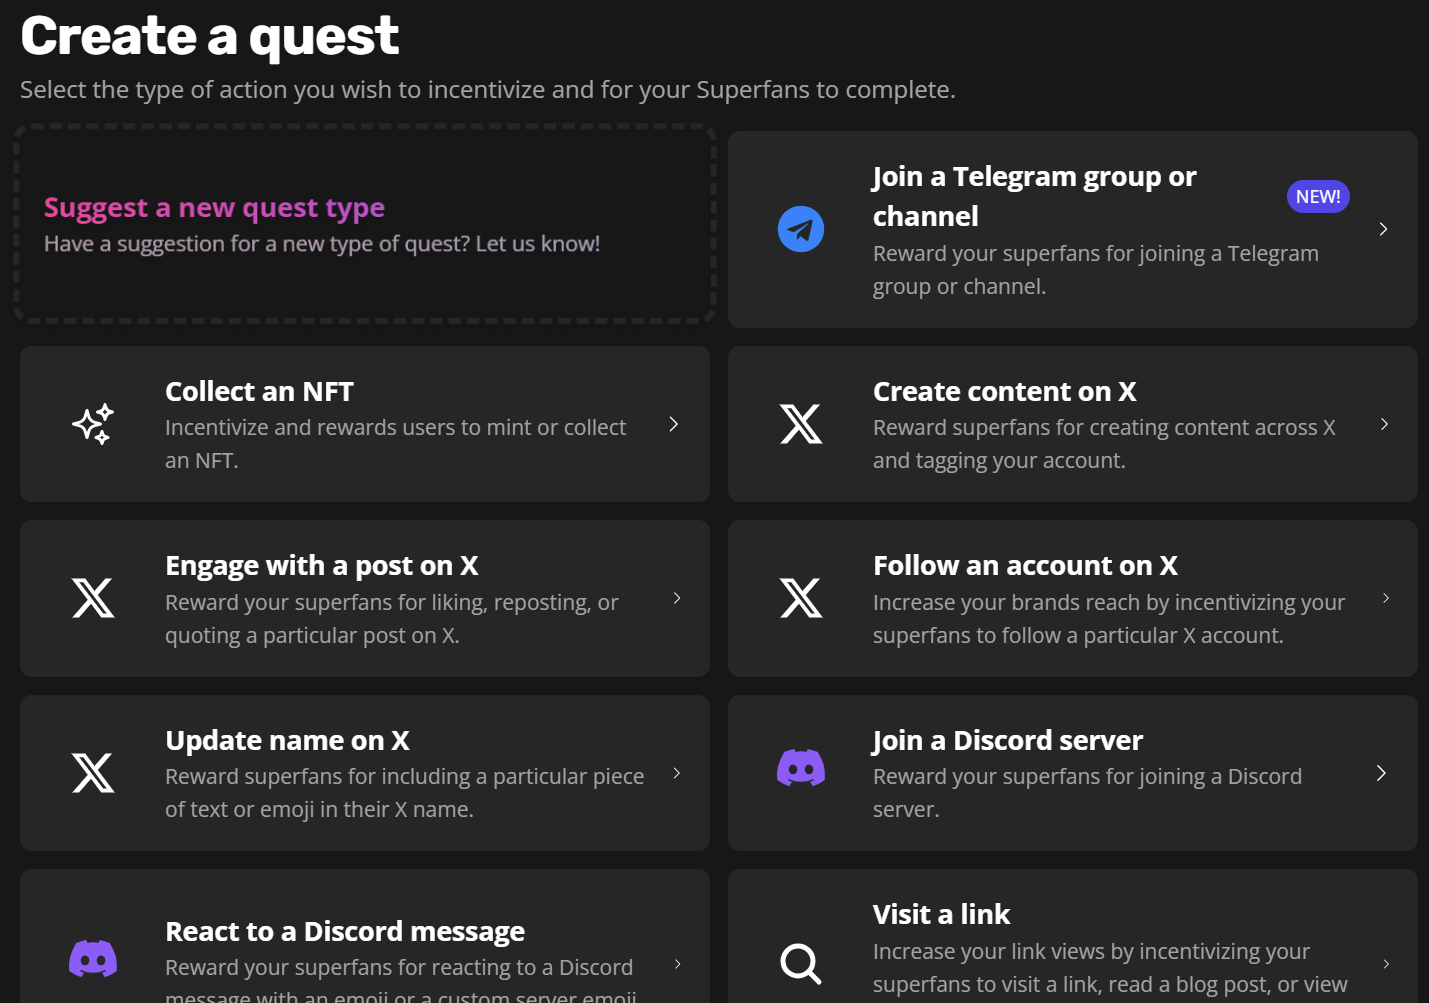Image resolution: width=1429 pixels, height=1003 pixels.
Task: Click the chevron on Create content on X
Action: point(1384,424)
